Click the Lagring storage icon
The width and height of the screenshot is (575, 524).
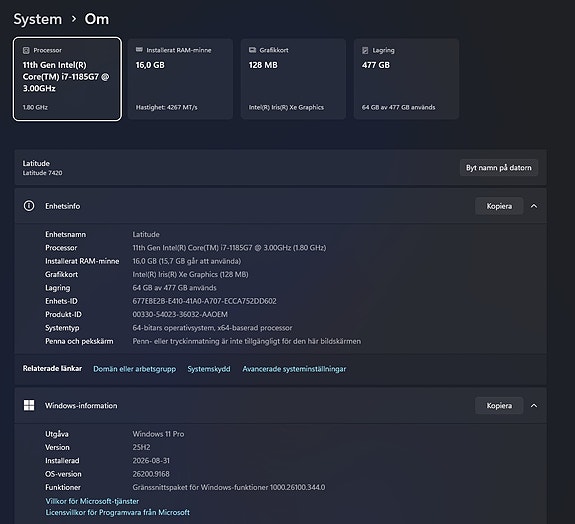point(365,50)
